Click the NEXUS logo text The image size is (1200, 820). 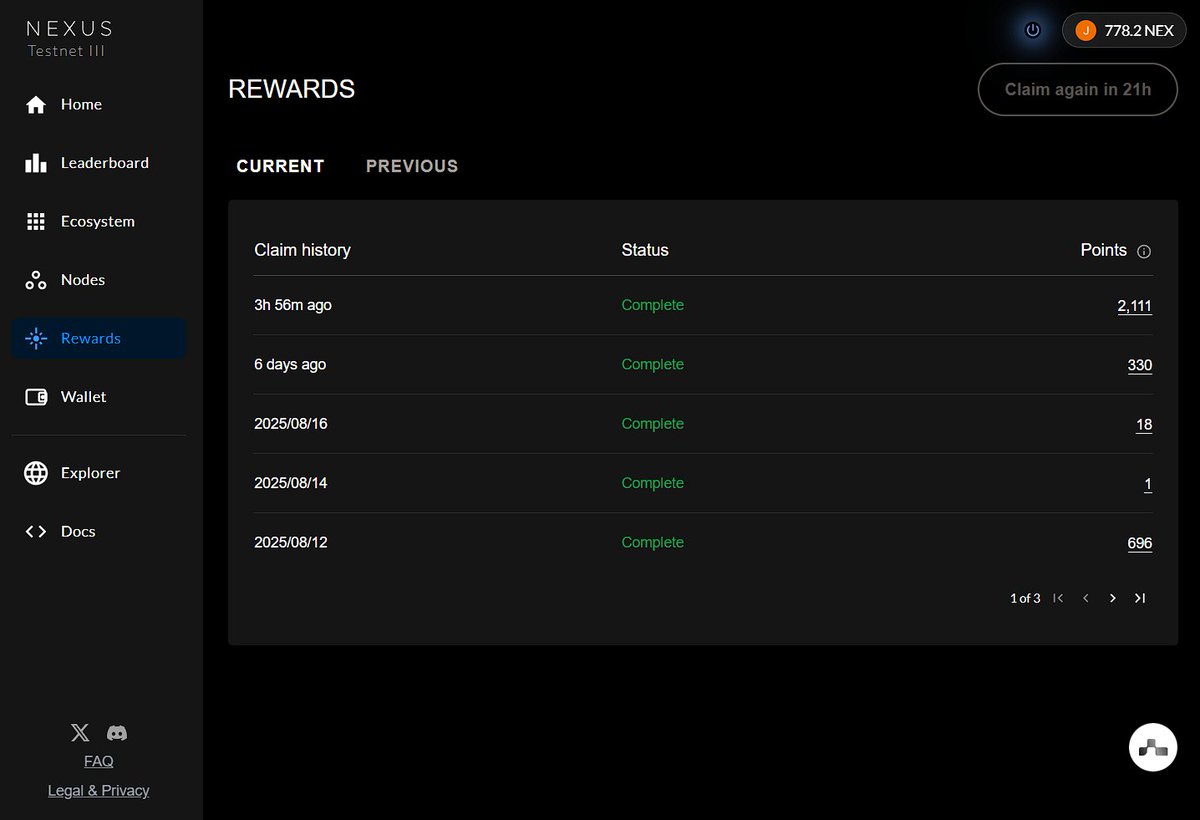69,29
